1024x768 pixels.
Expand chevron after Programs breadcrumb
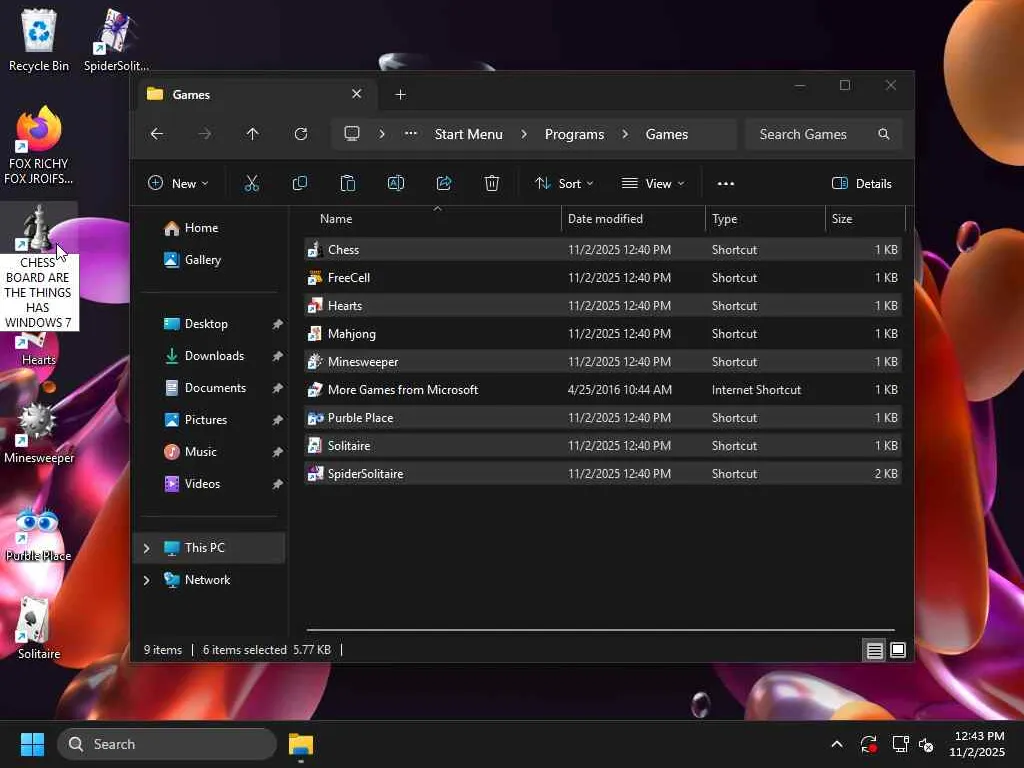click(x=625, y=134)
